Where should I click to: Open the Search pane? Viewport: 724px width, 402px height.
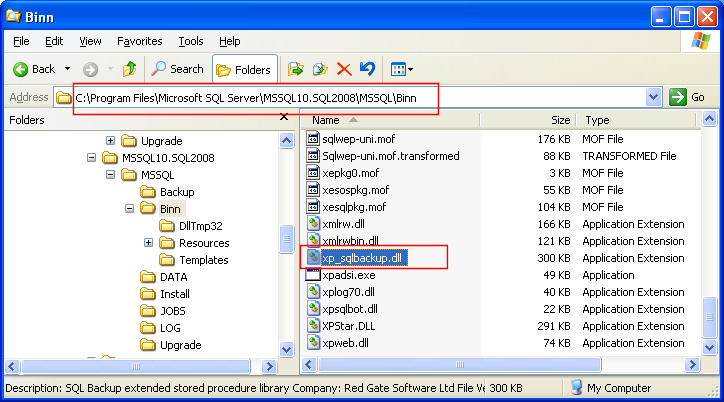pos(177,69)
